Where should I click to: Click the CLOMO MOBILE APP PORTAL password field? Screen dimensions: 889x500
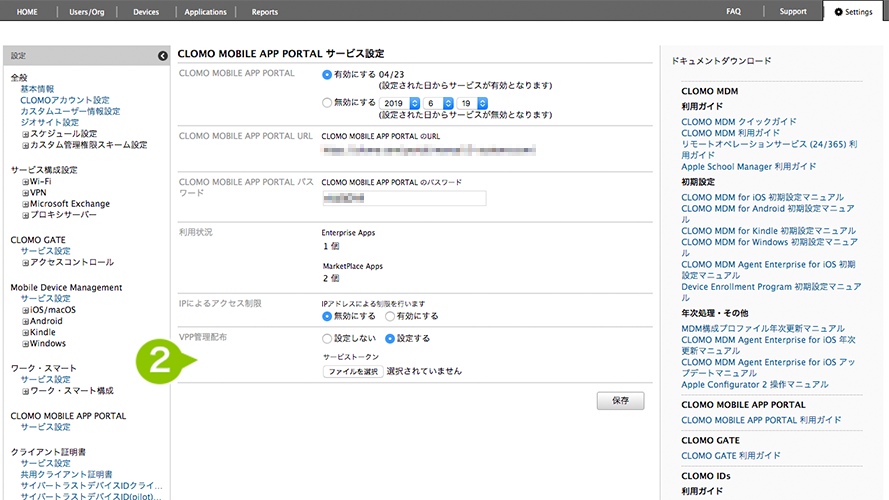coord(404,198)
